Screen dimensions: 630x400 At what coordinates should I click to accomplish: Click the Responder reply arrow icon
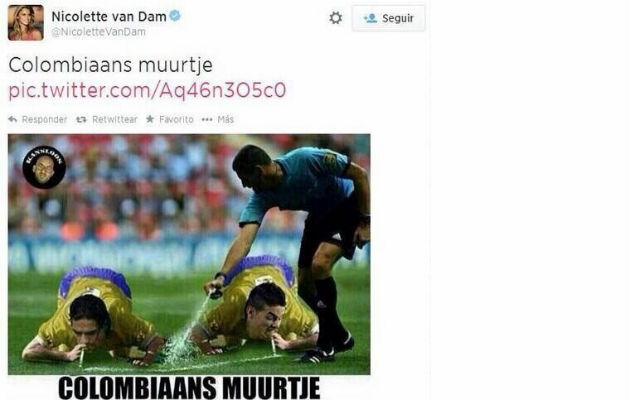coord(13,119)
